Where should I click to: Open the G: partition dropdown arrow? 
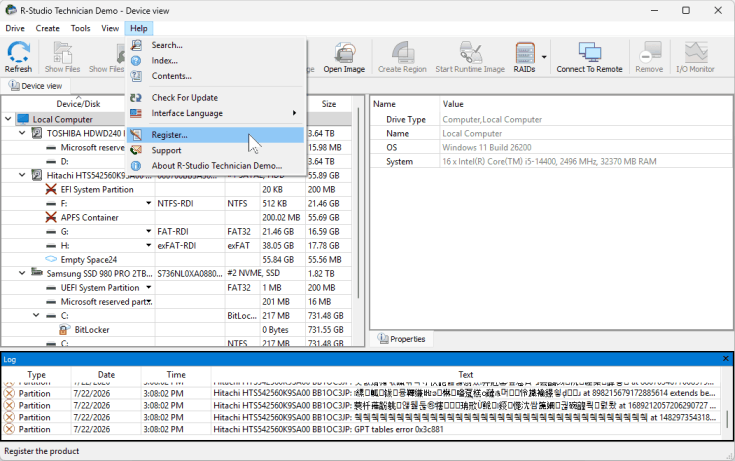coord(149,231)
